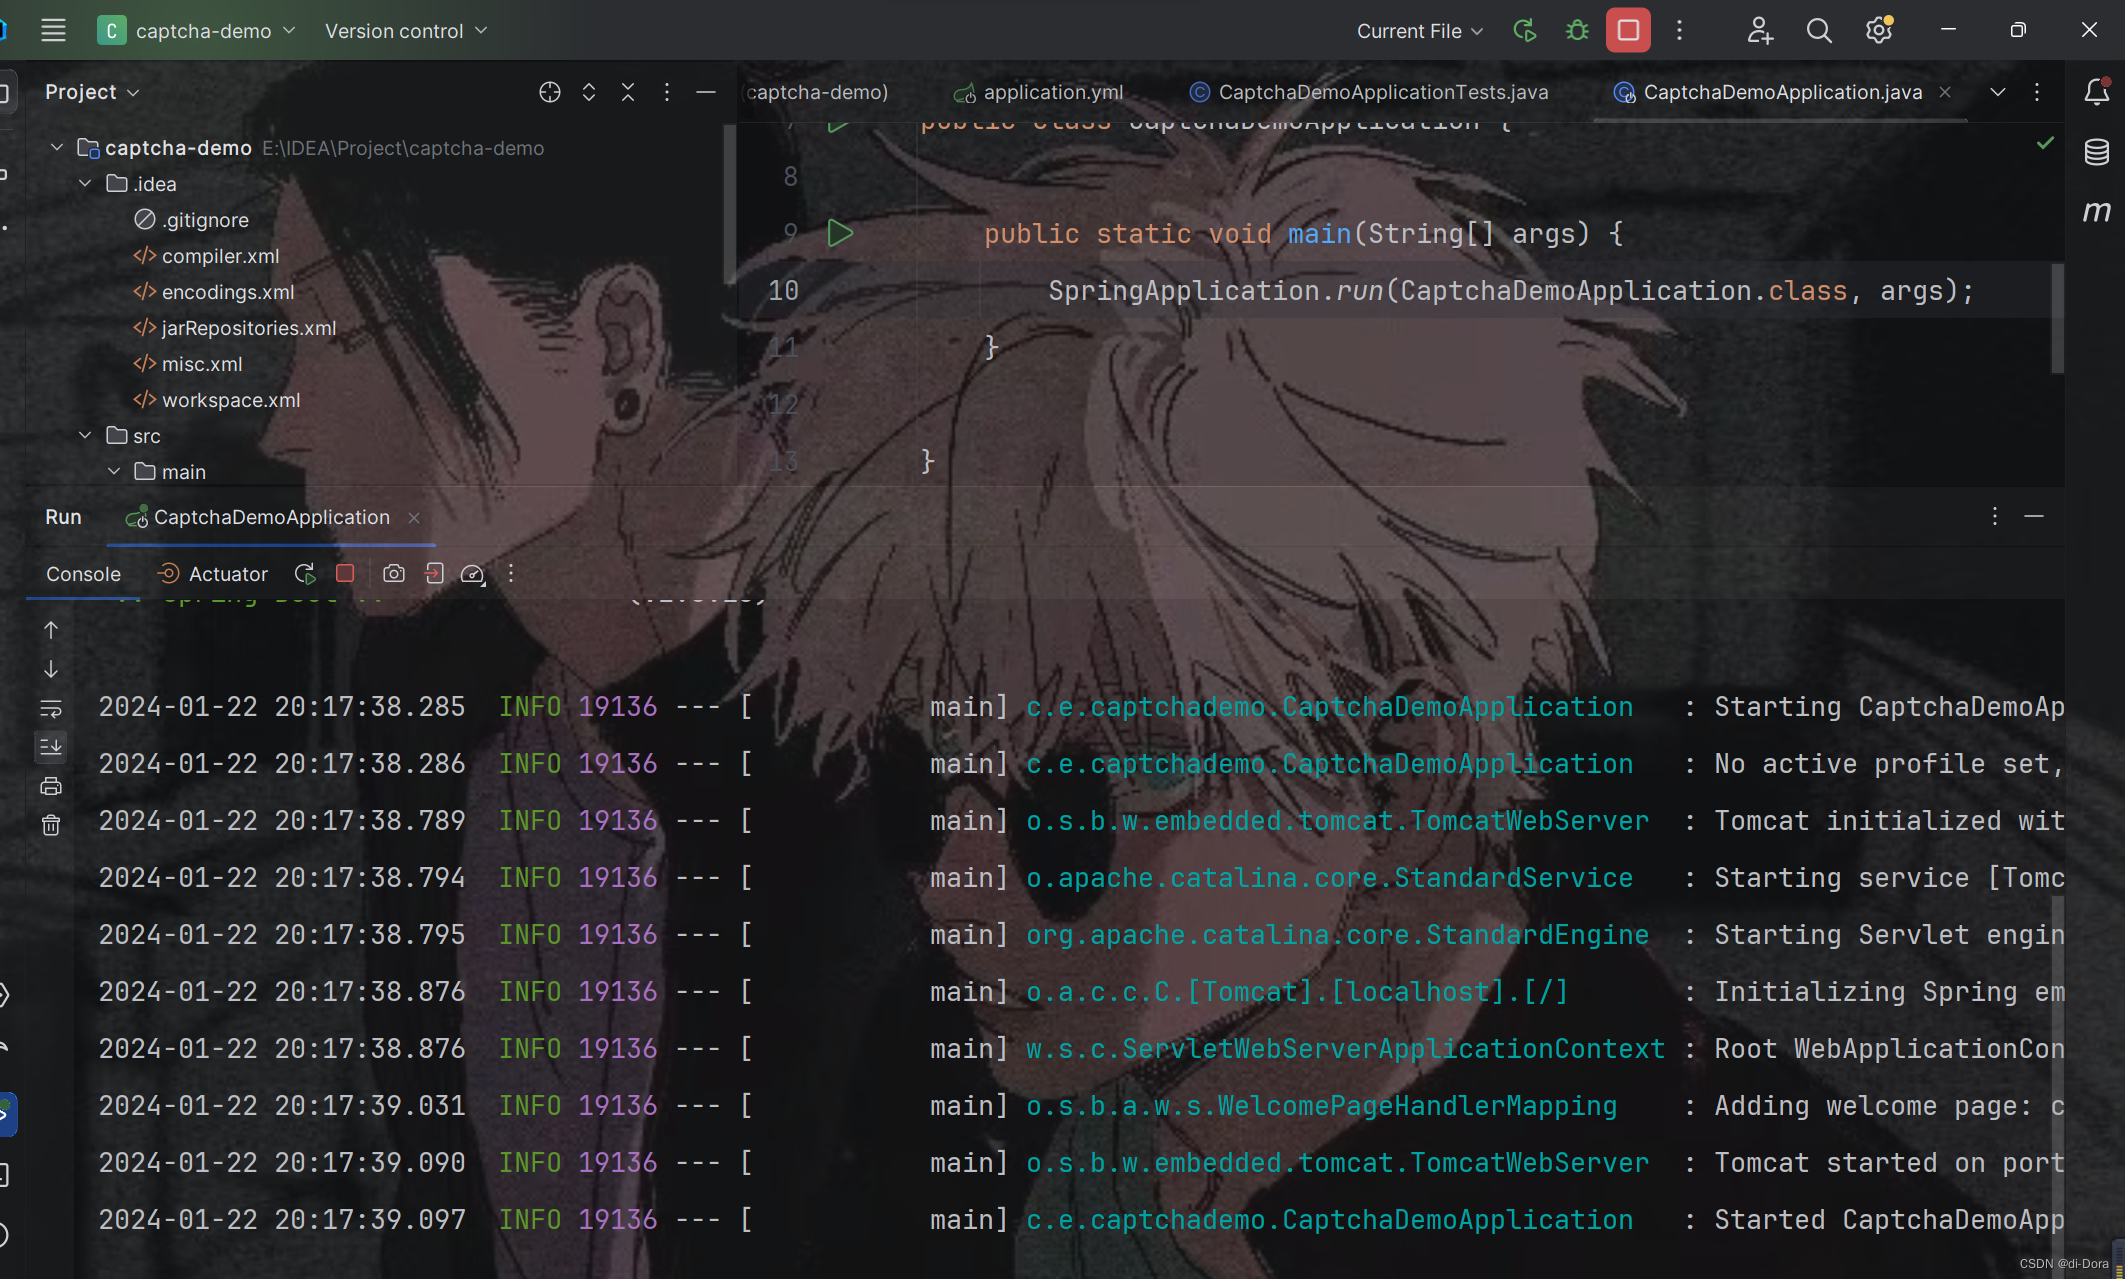The image size is (2125, 1279).
Task: Click the green inspection checkmark
Action: (2045, 143)
